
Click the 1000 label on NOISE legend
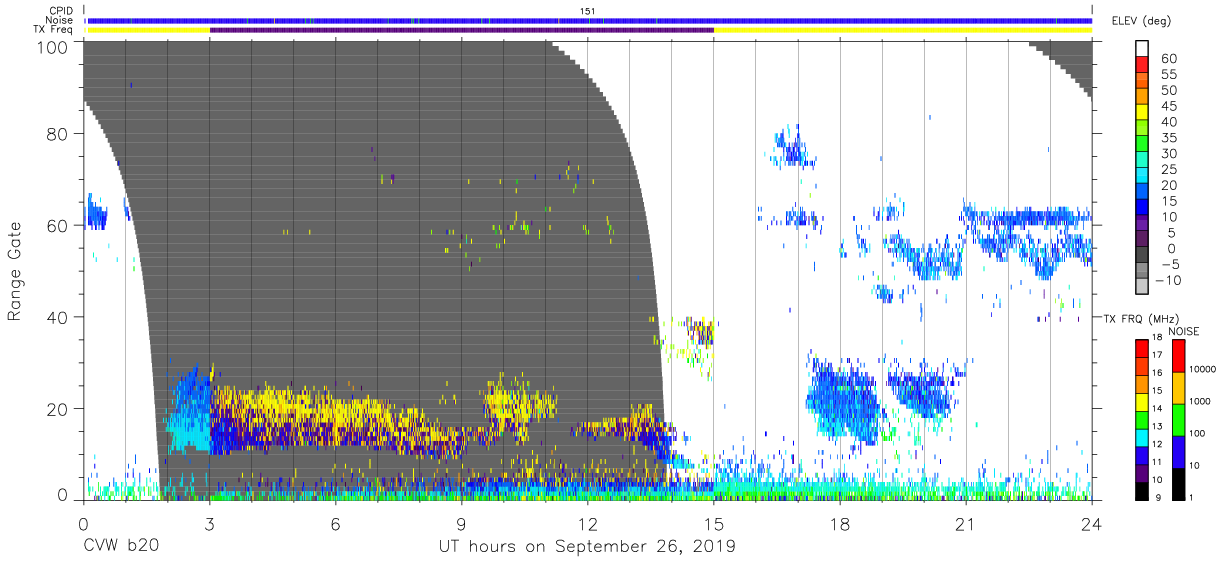click(x=1200, y=402)
